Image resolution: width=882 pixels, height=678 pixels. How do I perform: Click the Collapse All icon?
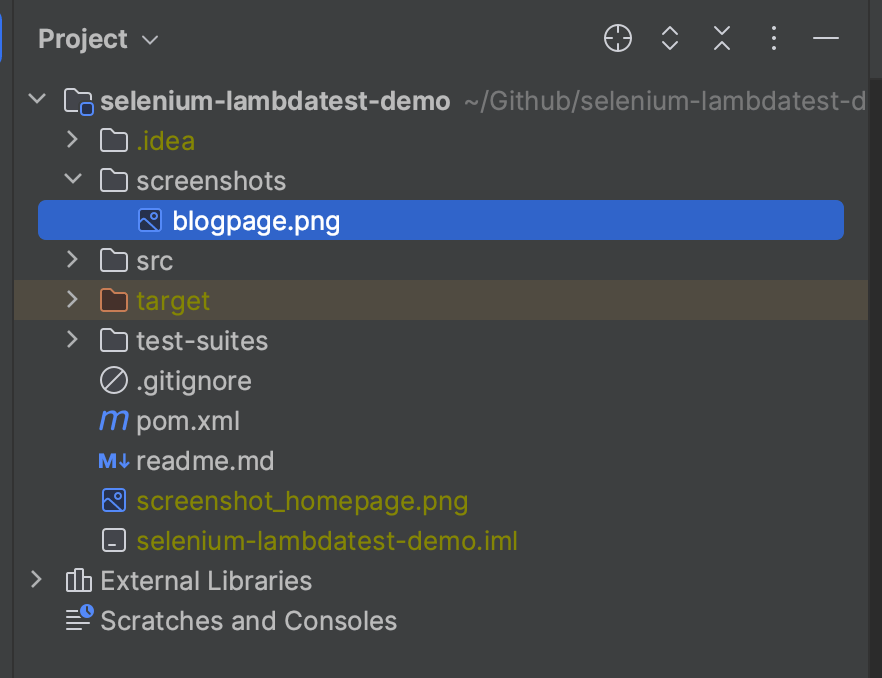pyautogui.click(x=721, y=38)
